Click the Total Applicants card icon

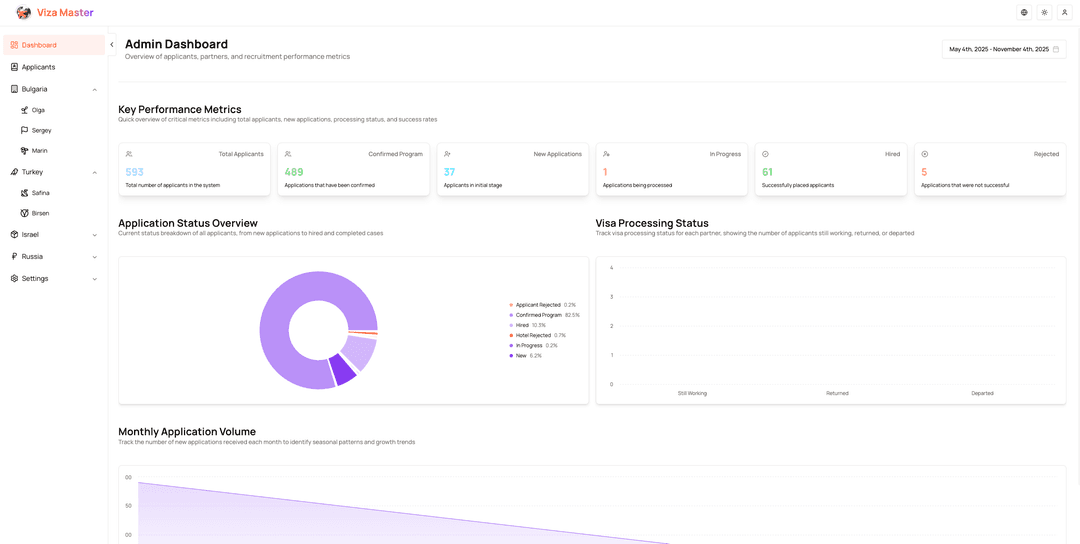[129, 154]
